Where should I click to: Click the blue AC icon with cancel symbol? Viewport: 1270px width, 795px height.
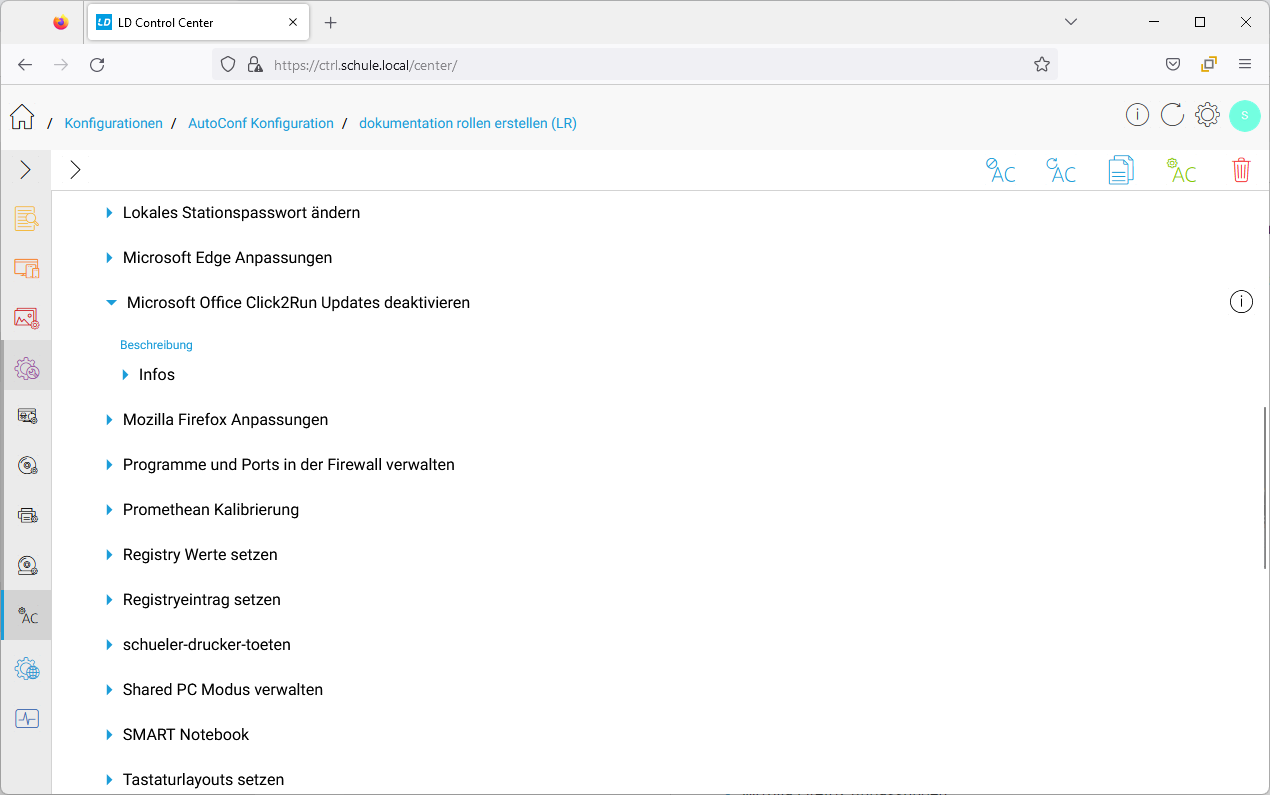[1000, 170]
